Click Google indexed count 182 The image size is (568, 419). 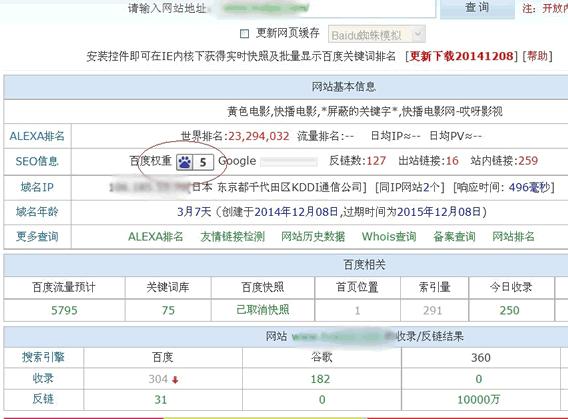pyautogui.click(x=320, y=379)
